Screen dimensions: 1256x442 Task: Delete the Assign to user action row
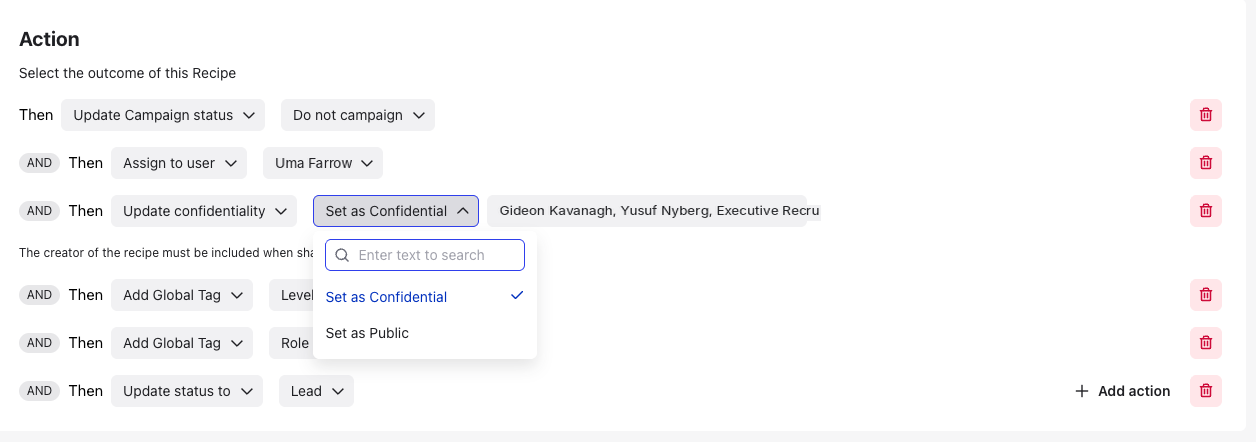coord(1205,163)
